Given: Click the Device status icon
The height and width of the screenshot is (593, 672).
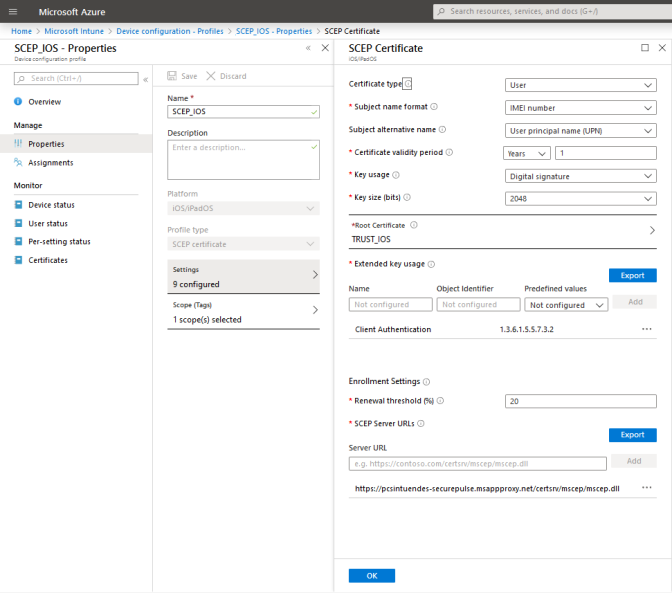Looking at the screenshot, I should tap(18, 204).
